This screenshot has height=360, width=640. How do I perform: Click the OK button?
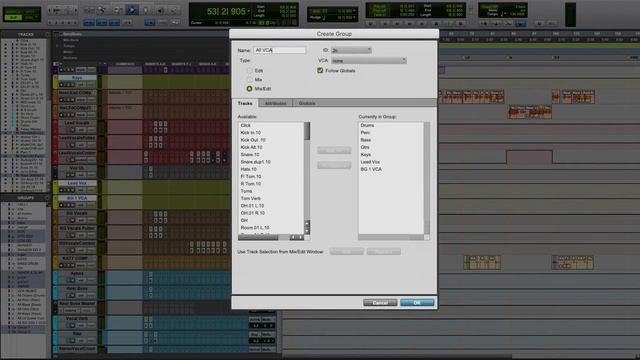[x=417, y=302]
